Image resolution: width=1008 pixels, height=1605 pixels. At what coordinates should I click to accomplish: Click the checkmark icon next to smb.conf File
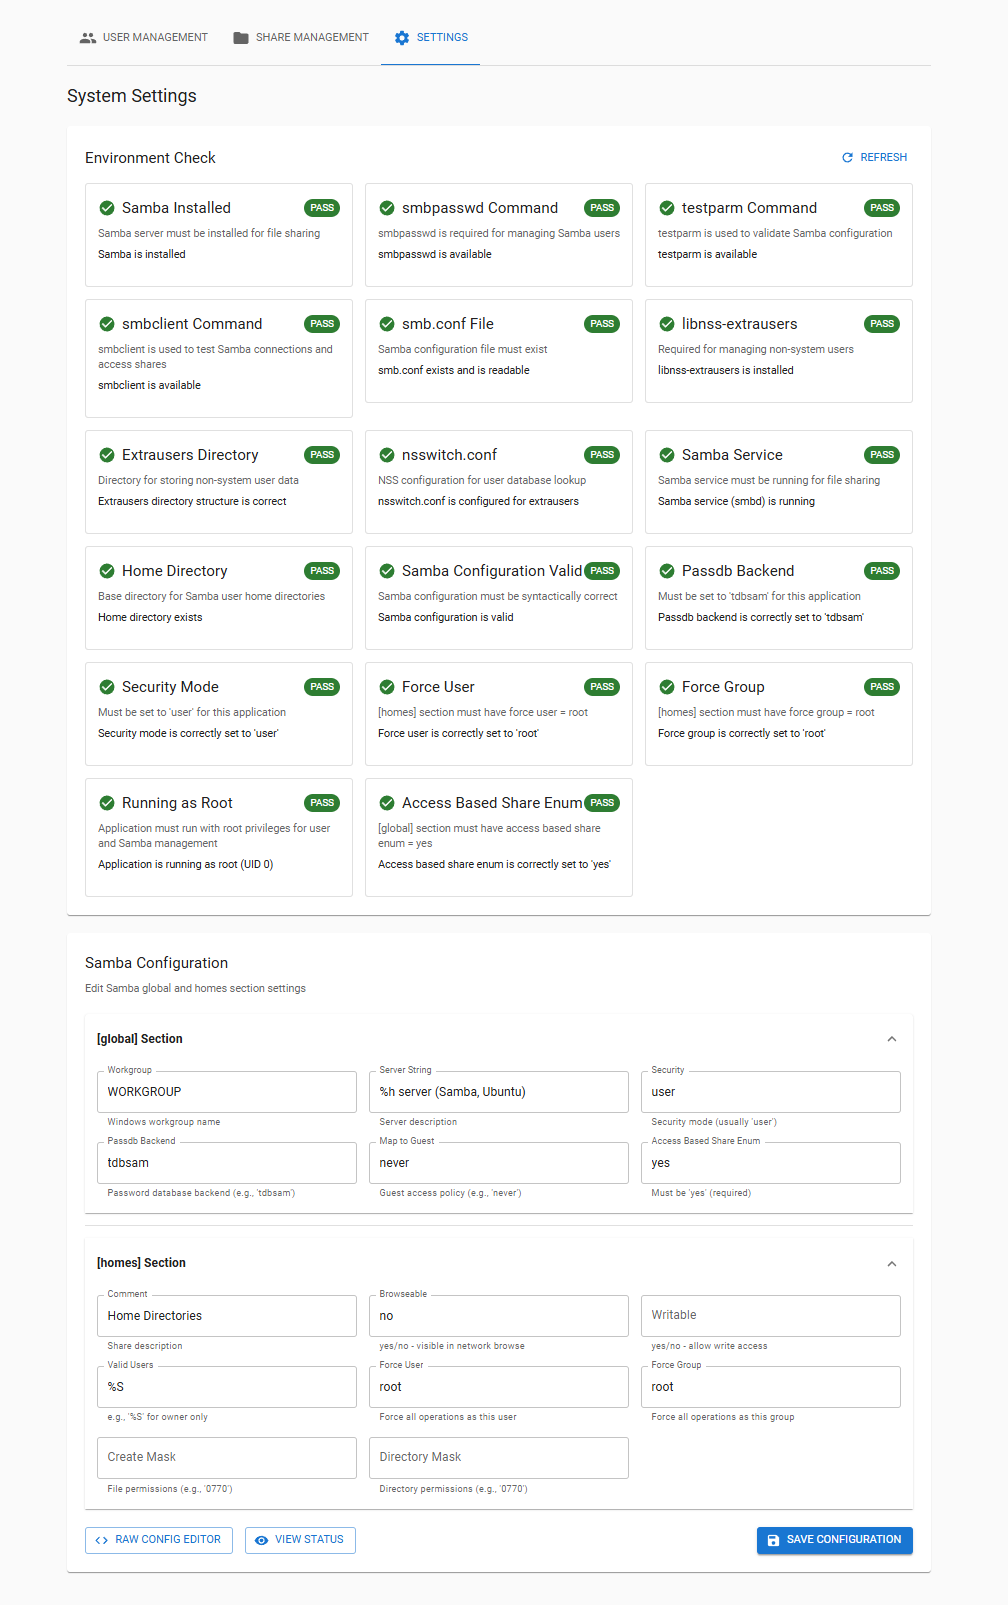(387, 324)
